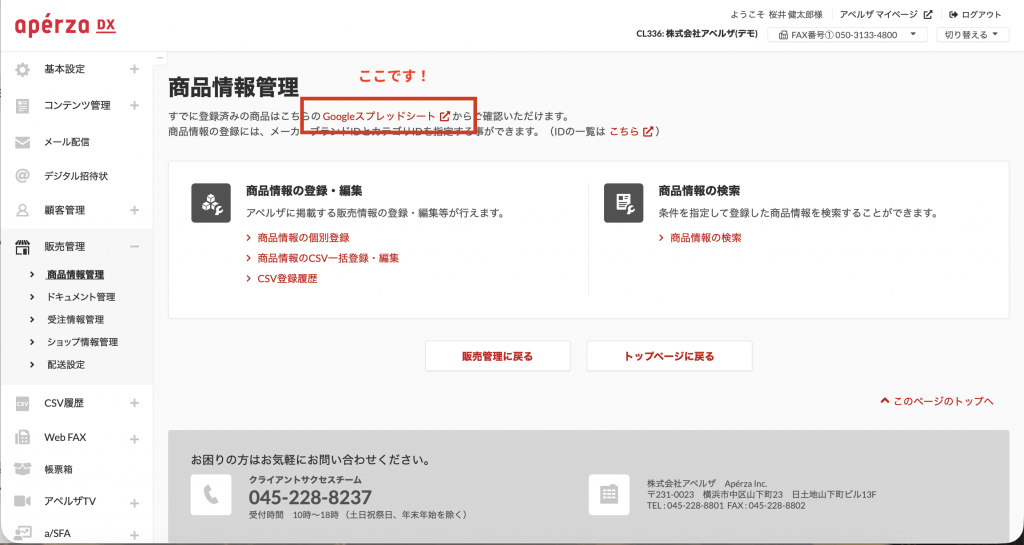Click the 帳票箱 sidebar icon
The height and width of the screenshot is (545, 1024).
pos(23,468)
